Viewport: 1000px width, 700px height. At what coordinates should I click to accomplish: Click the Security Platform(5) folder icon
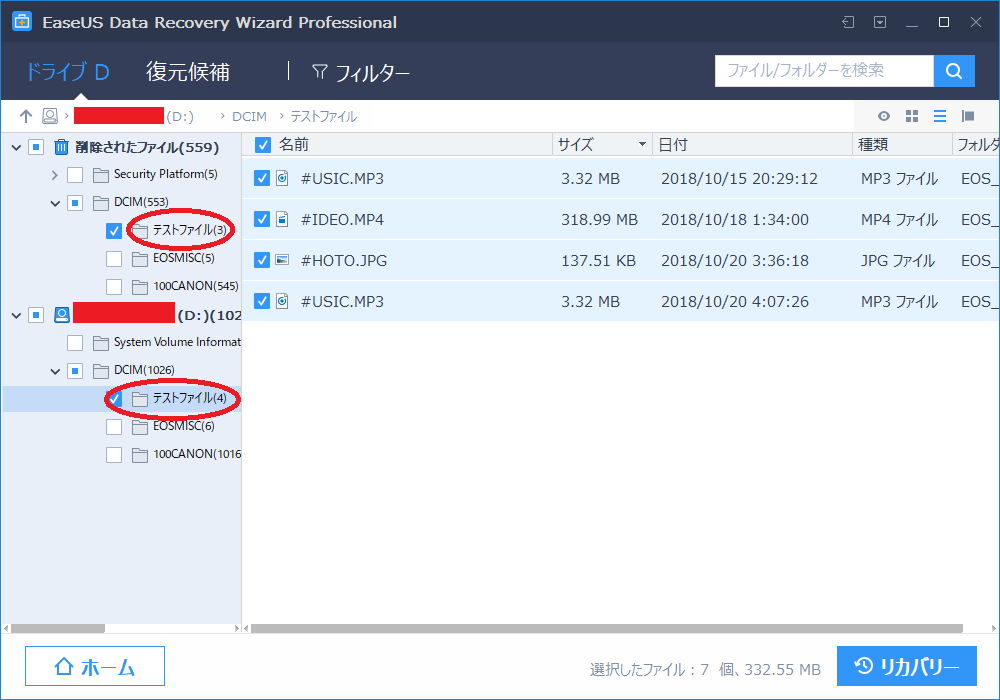[100, 175]
